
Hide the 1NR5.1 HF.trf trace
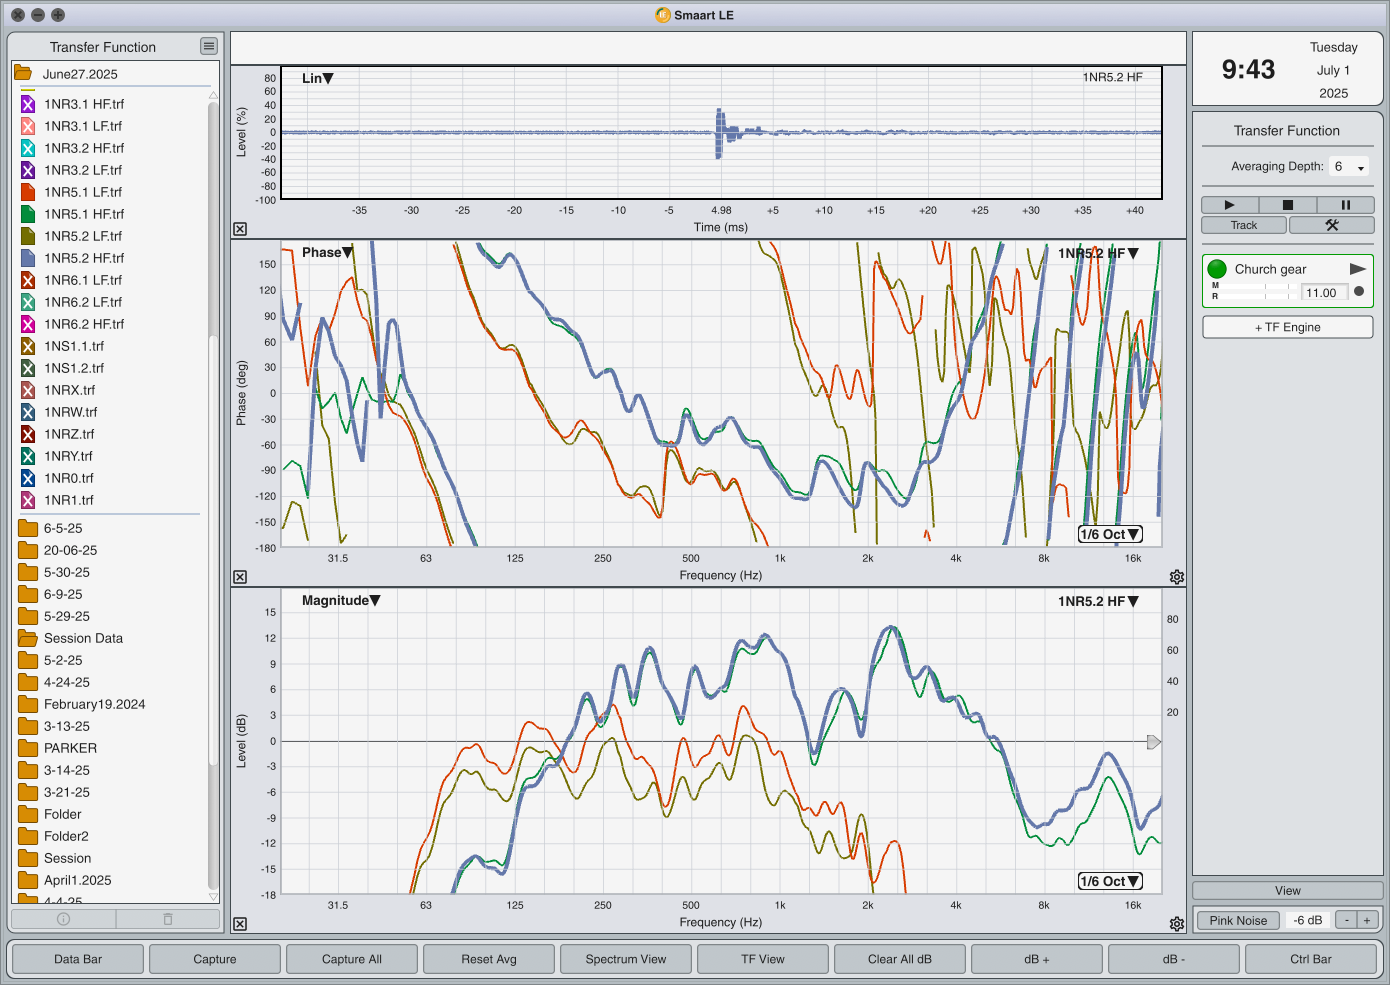[x=28, y=214]
